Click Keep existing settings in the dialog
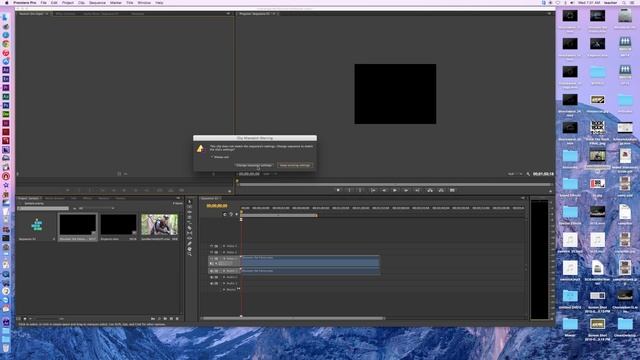The height and width of the screenshot is (360, 640). click(x=295, y=165)
